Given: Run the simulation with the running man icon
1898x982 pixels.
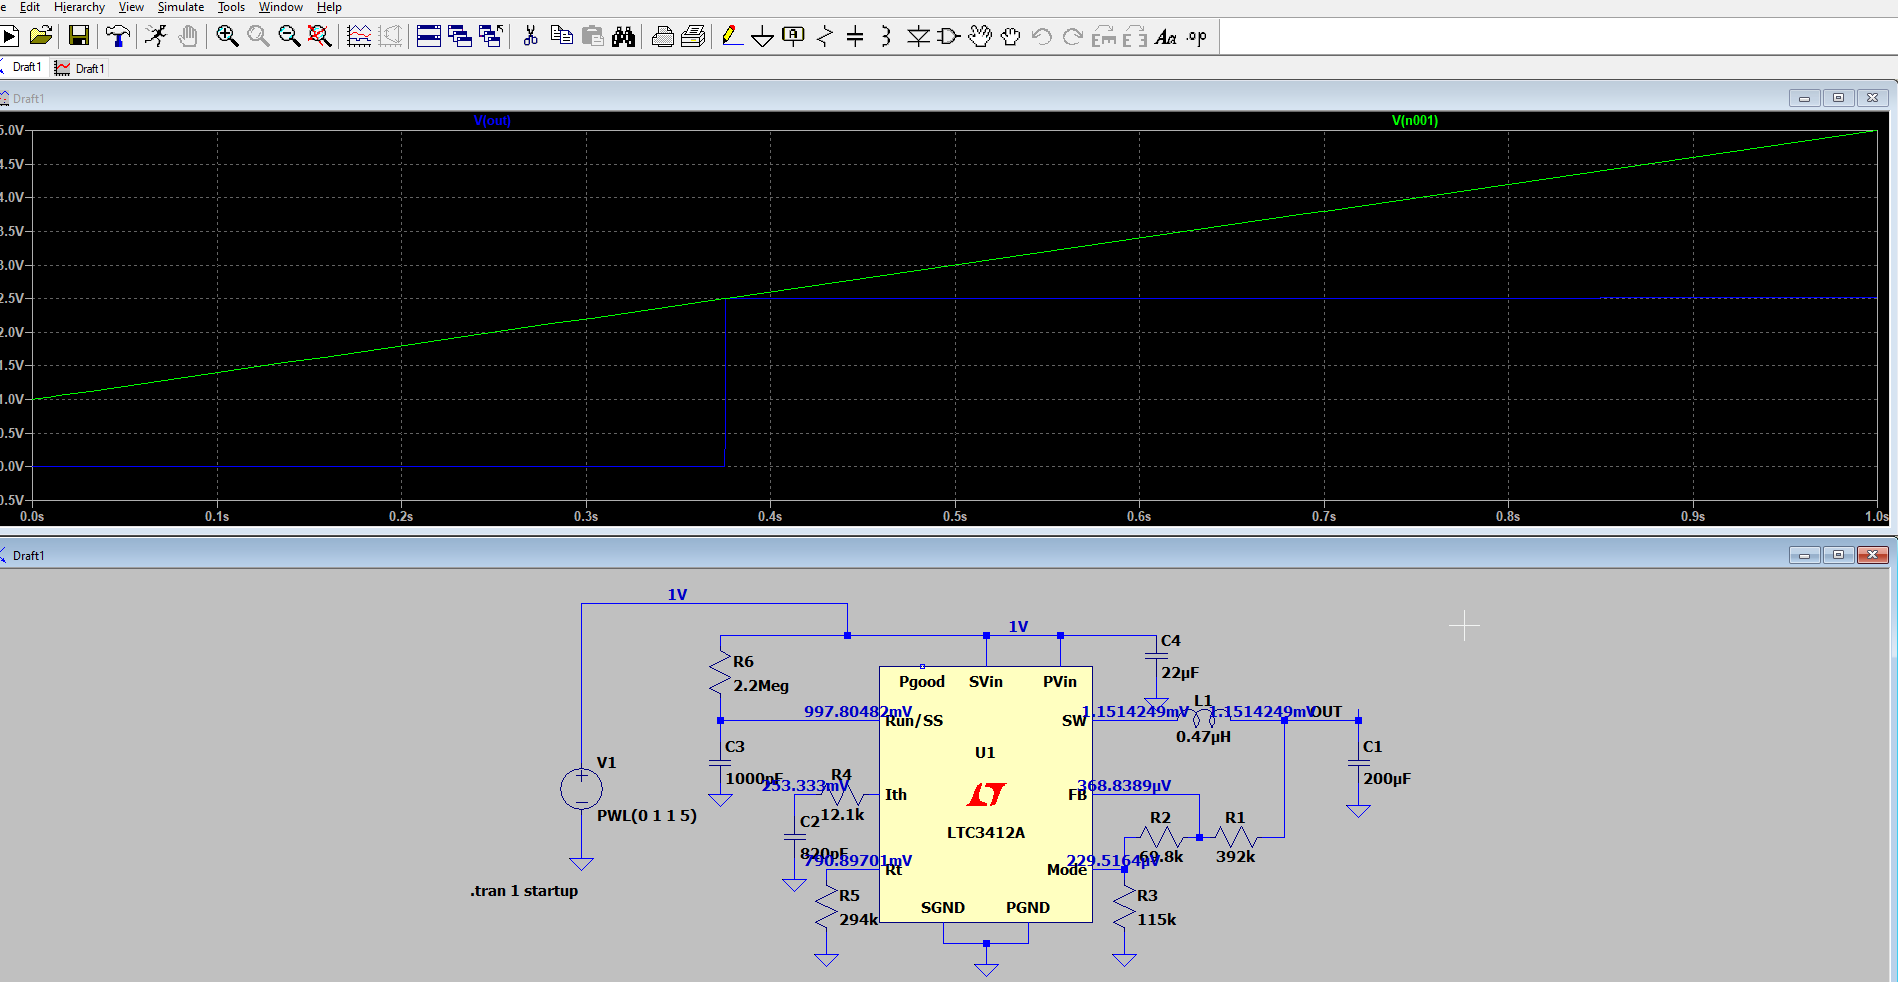Looking at the screenshot, I should pos(155,37).
